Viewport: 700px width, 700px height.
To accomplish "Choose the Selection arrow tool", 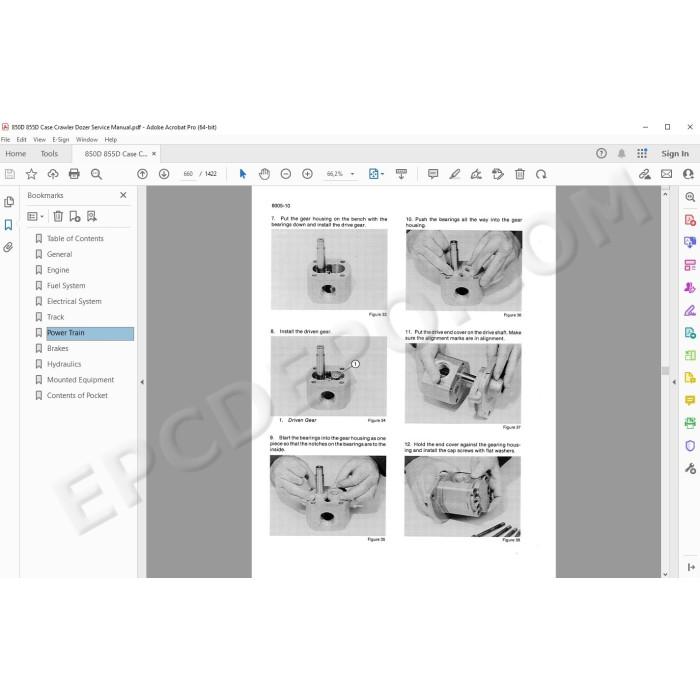I will [242, 174].
